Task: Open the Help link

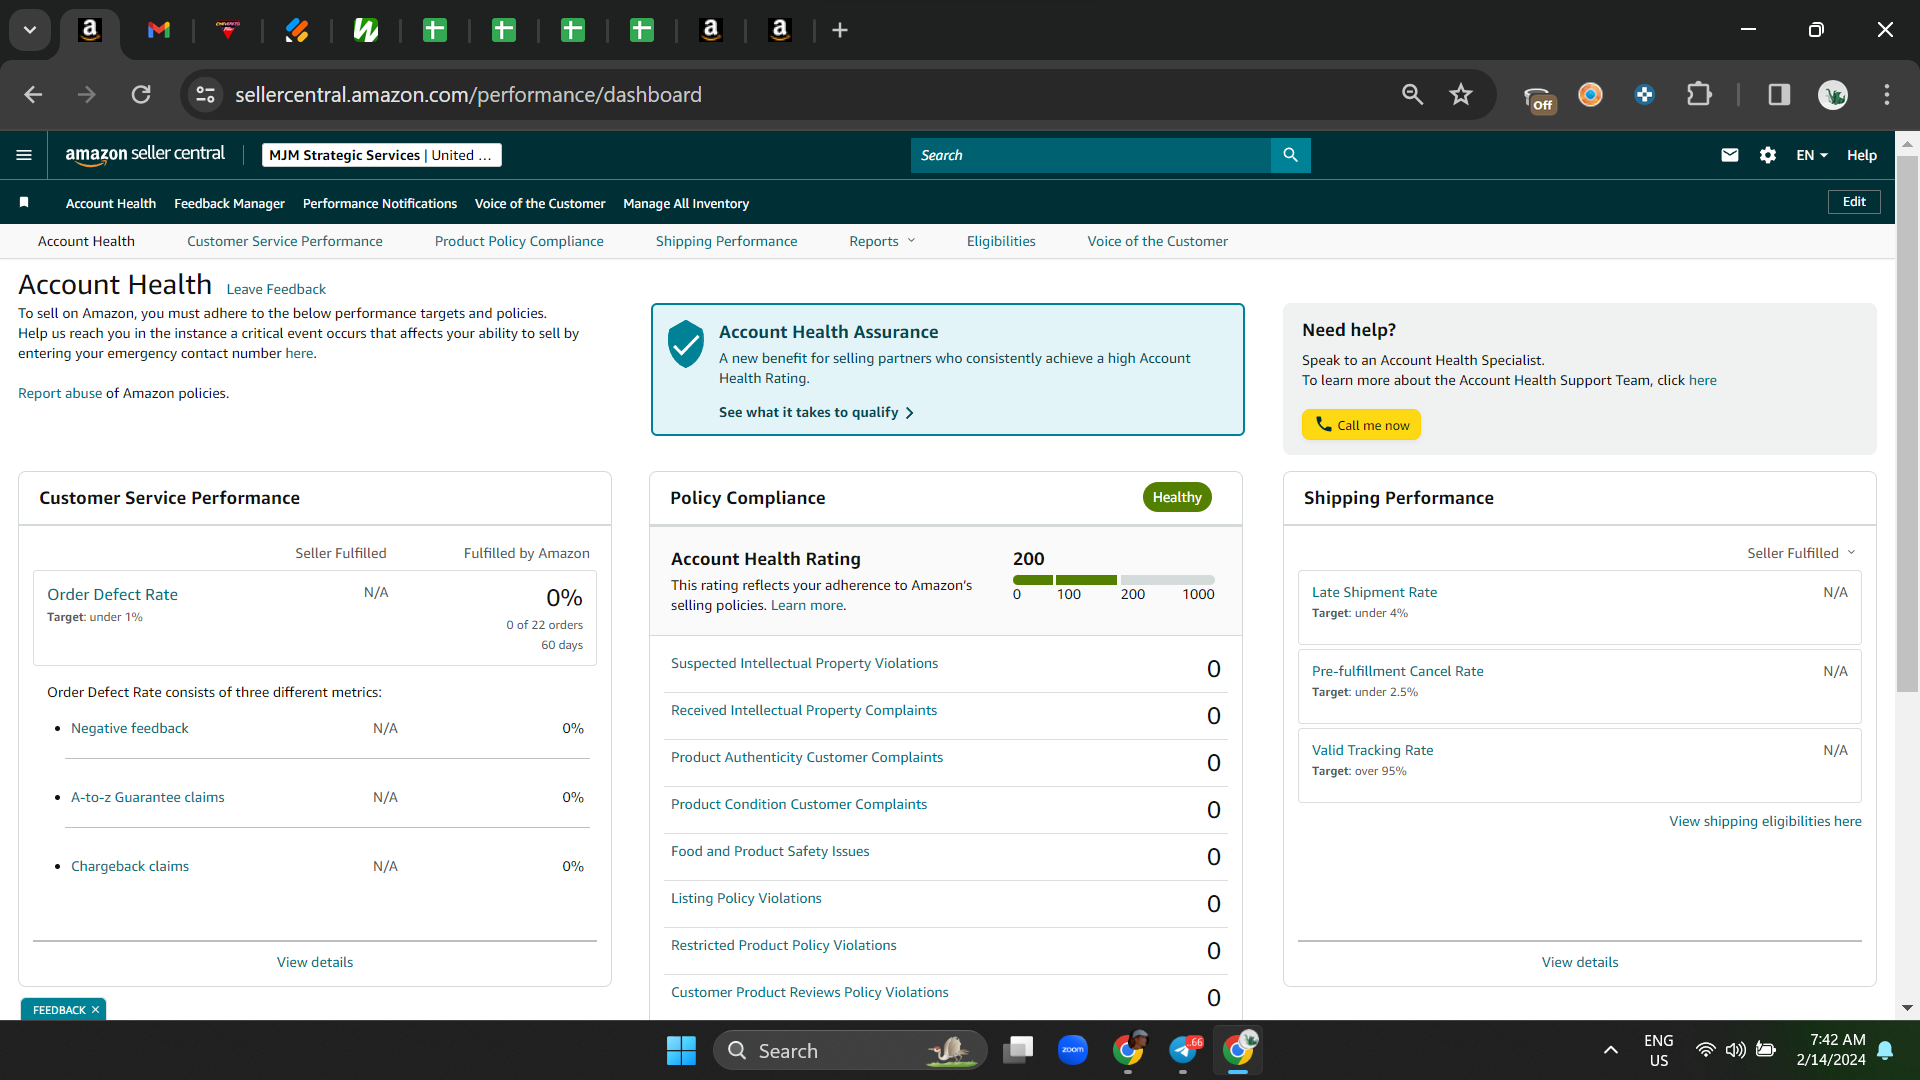Action: tap(1861, 155)
